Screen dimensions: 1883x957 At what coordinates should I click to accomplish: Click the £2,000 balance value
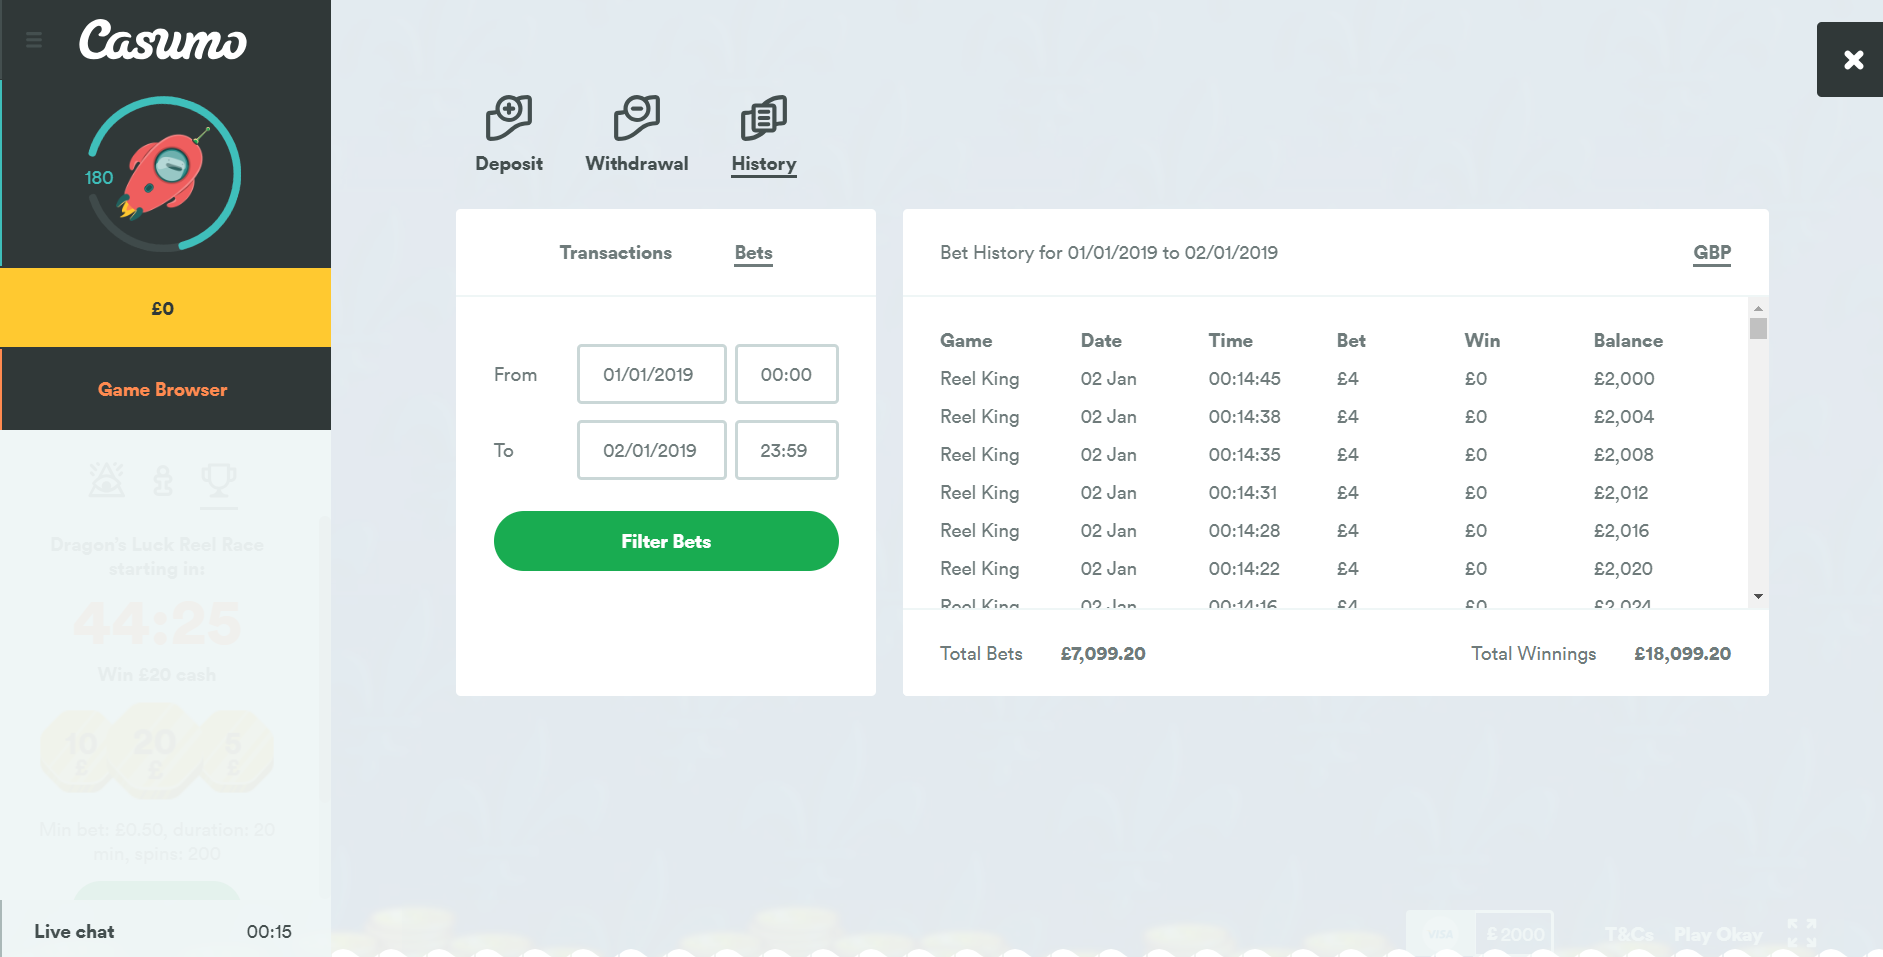point(1624,379)
